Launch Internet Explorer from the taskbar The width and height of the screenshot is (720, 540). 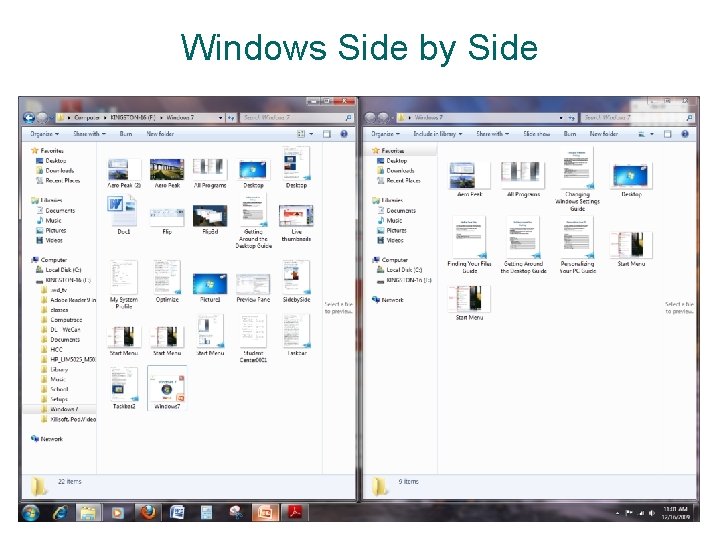pos(60,512)
